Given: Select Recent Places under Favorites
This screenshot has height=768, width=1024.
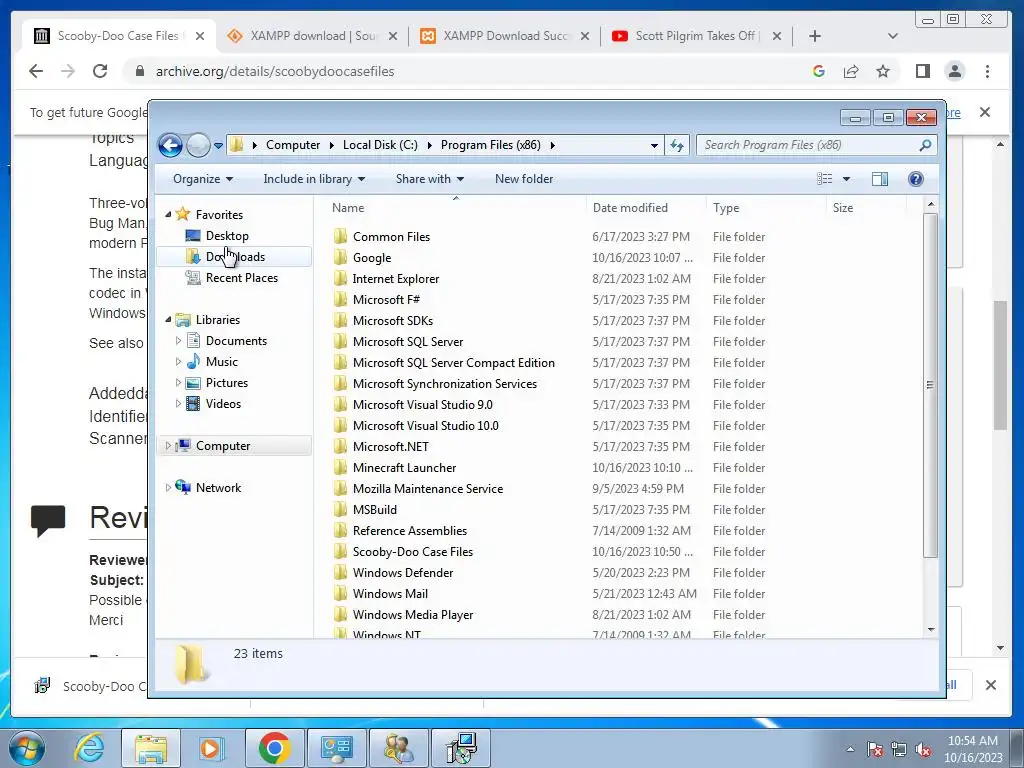Looking at the screenshot, I should 242,278.
